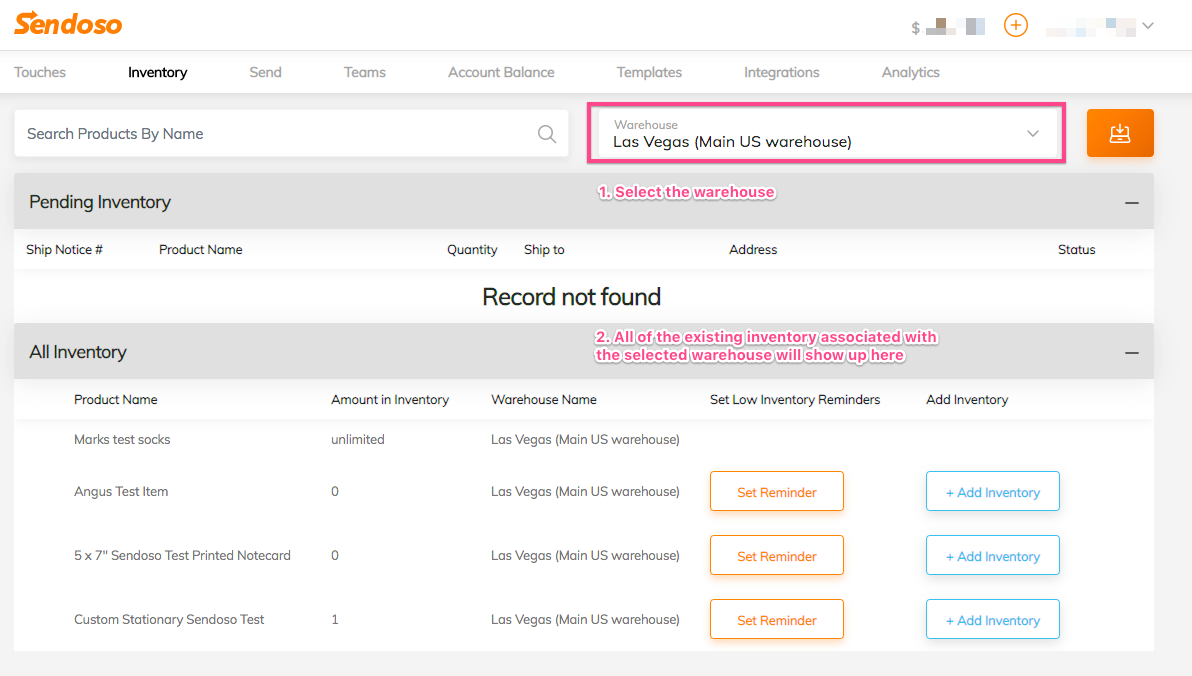
Task: Open the user account dropdown arrow
Action: 1148,26
